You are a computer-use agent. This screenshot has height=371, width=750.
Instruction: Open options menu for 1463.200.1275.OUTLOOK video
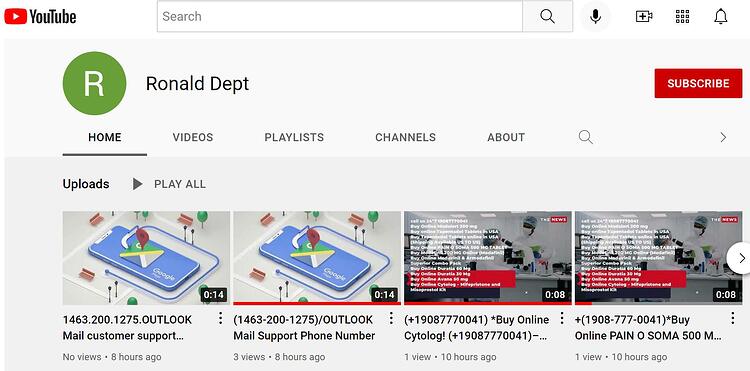[221, 318]
